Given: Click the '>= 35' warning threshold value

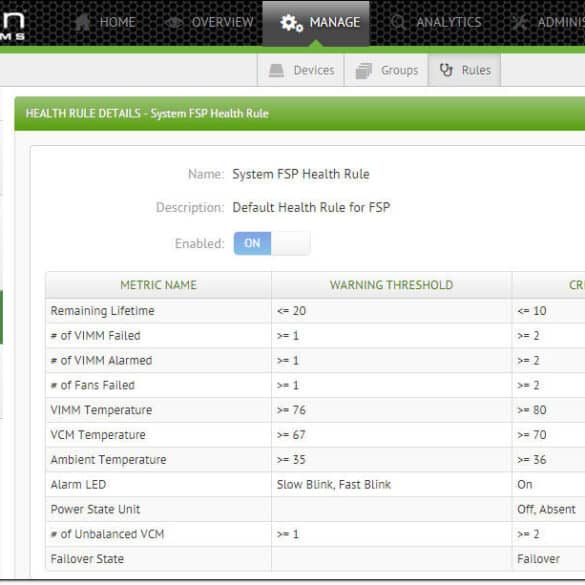Looking at the screenshot, I should (291, 460).
